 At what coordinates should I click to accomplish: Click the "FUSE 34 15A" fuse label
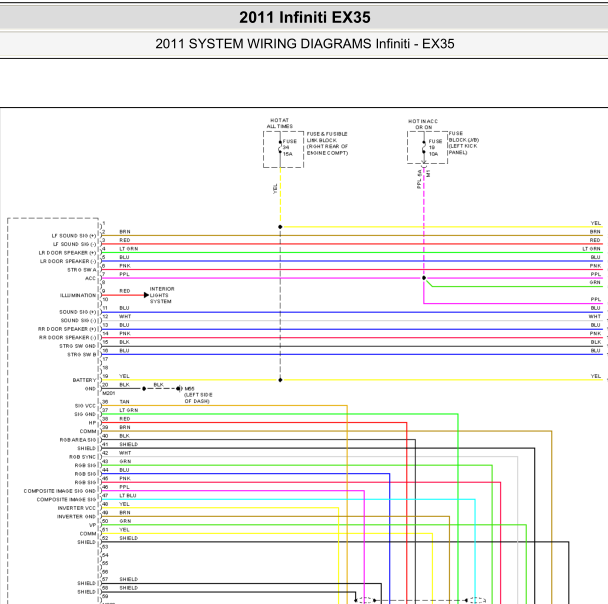pos(290,148)
